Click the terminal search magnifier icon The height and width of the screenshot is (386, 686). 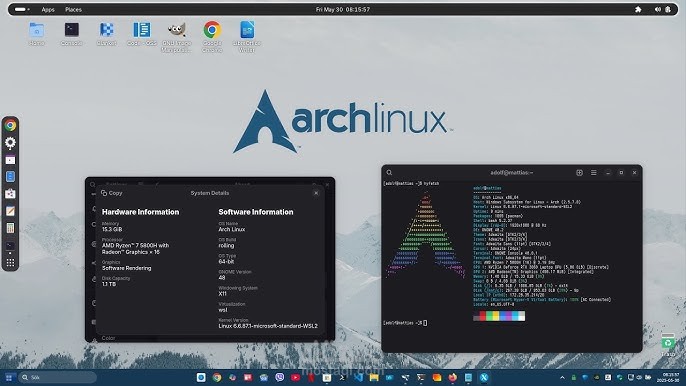point(389,173)
